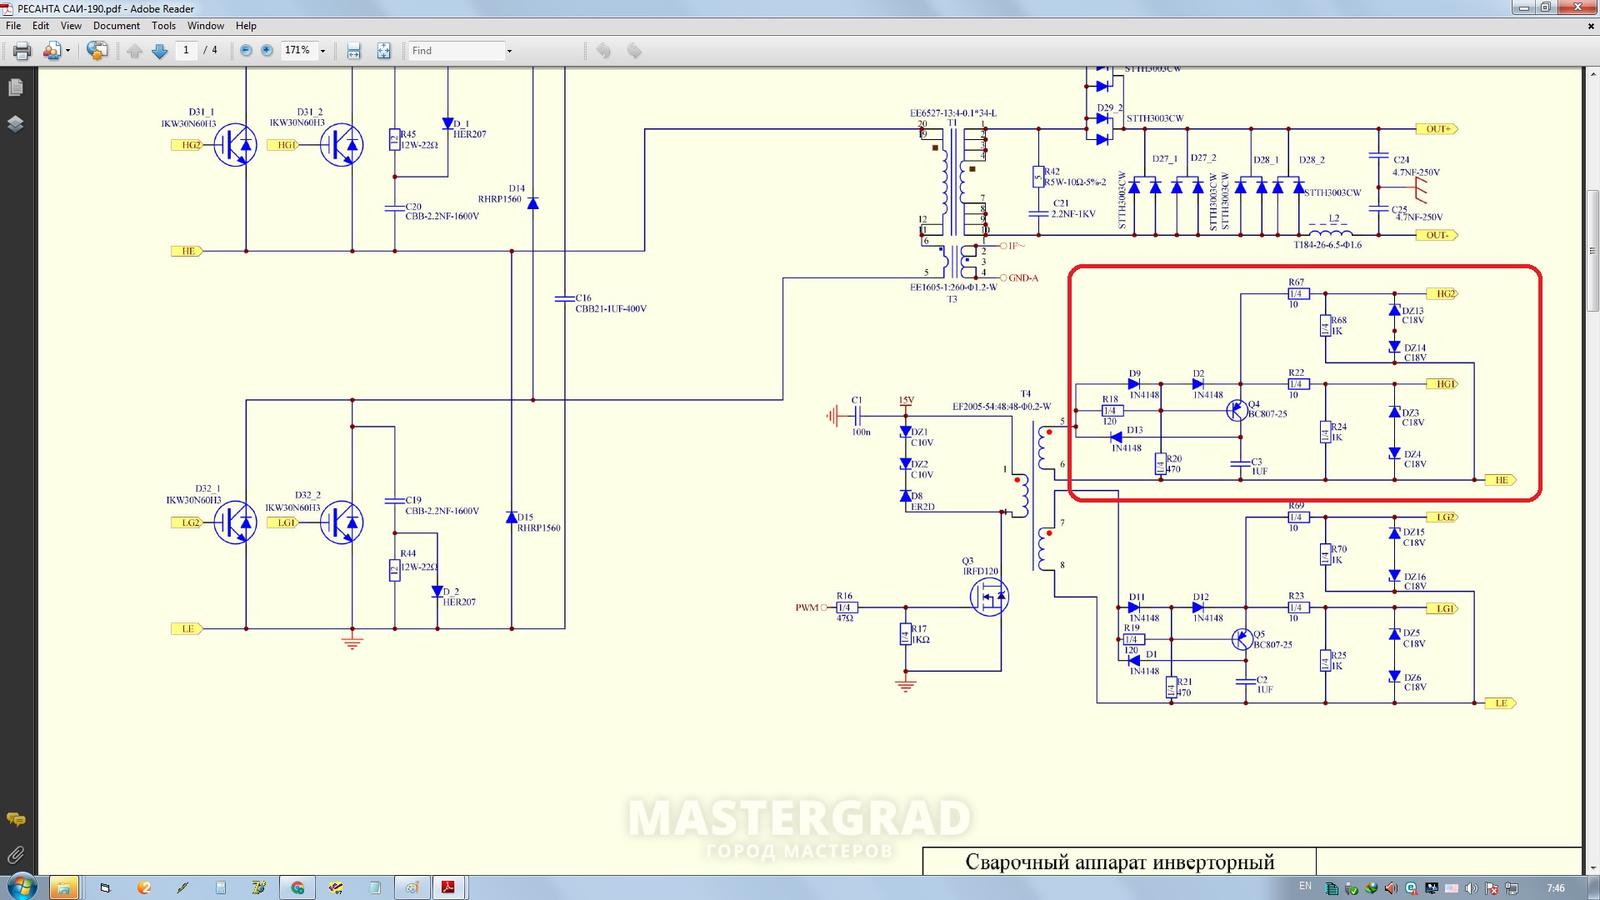
Task: Click the D14 RHRP1560 diode label
Action: point(500,193)
